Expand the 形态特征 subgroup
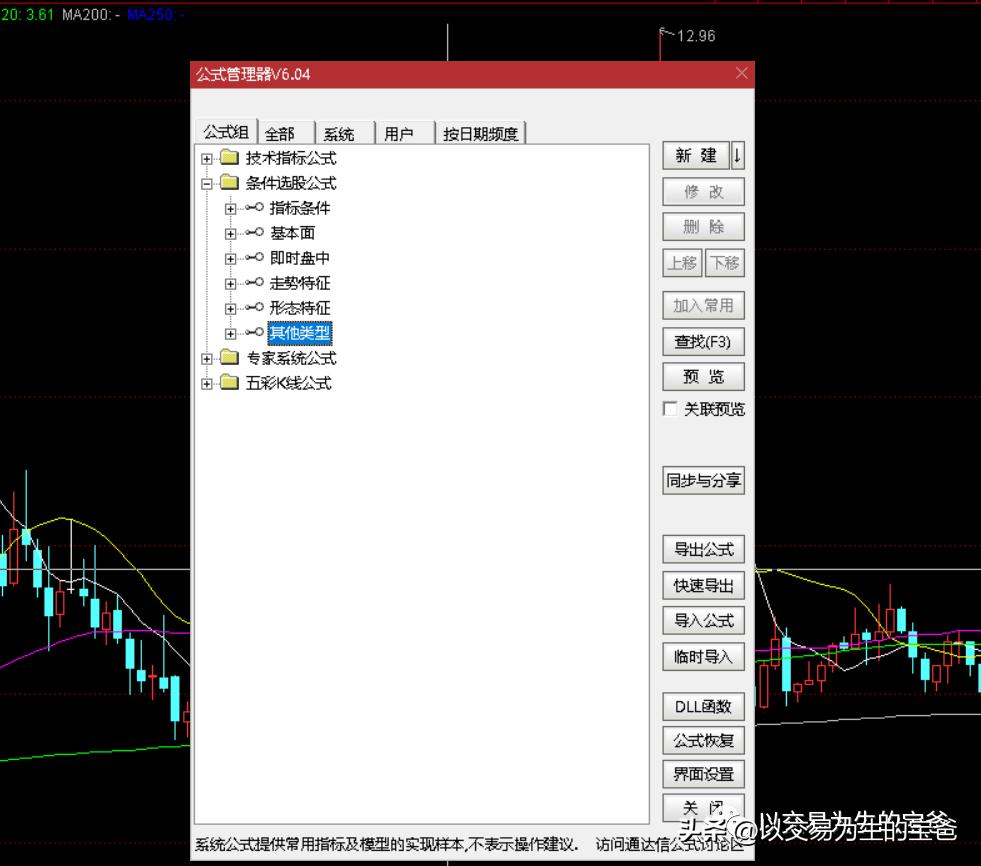This screenshot has height=866, width=981. pos(230,309)
